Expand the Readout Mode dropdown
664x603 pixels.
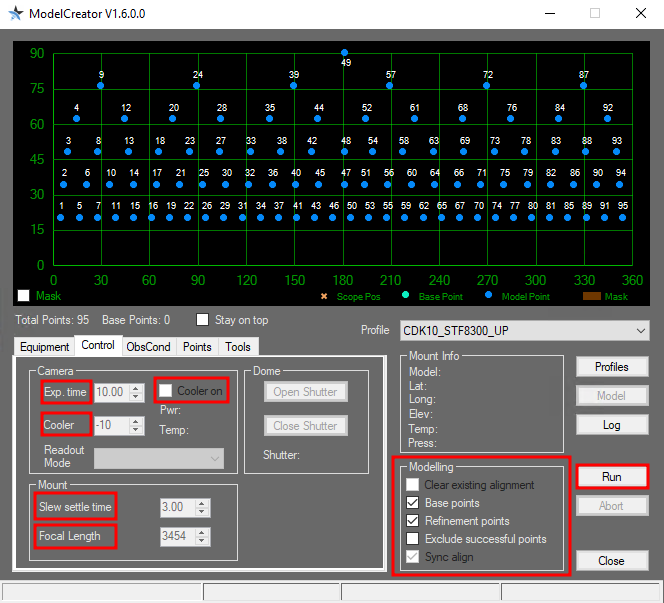click(x=159, y=457)
